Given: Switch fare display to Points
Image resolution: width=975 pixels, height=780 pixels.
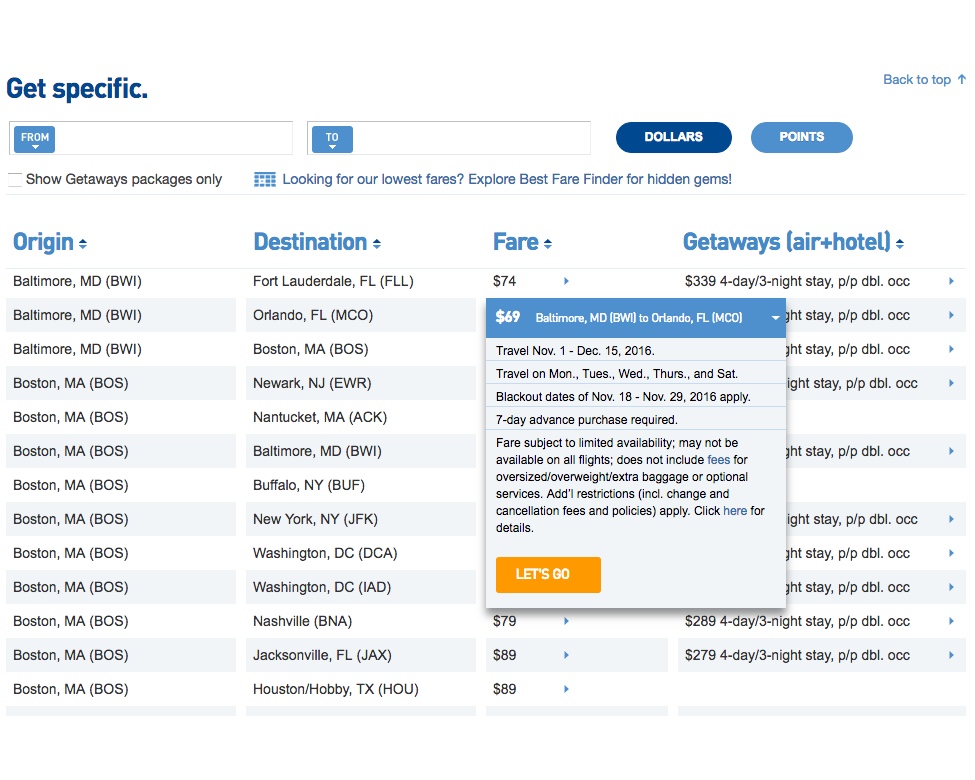Looking at the screenshot, I should 801,137.
